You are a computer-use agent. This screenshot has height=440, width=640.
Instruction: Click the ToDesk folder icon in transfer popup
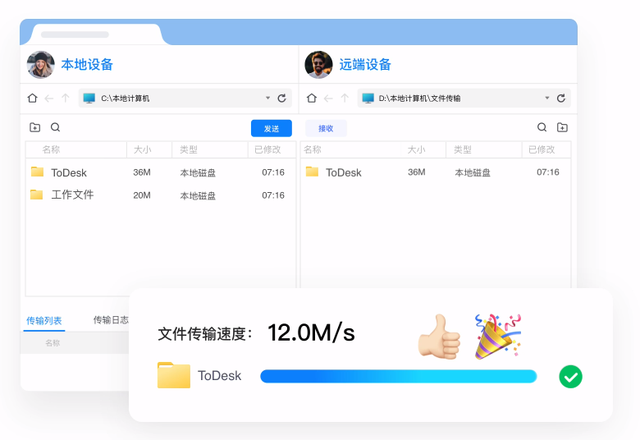coord(174,375)
